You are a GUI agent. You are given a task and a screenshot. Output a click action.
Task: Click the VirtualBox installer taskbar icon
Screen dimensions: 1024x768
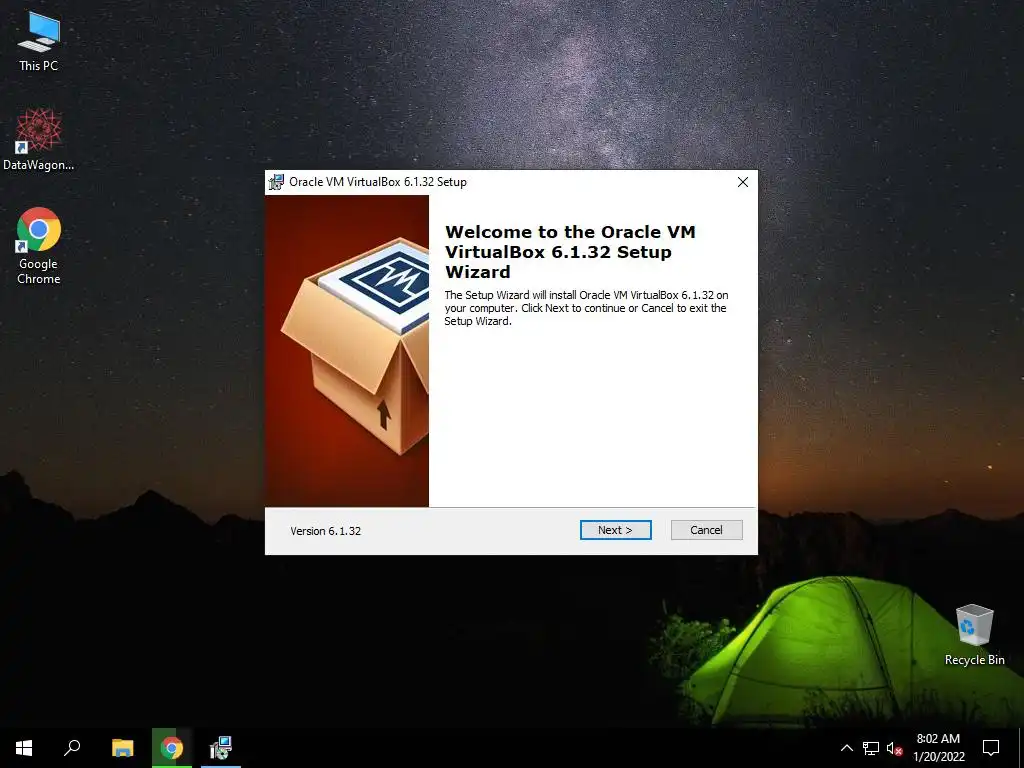click(x=221, y=748)
